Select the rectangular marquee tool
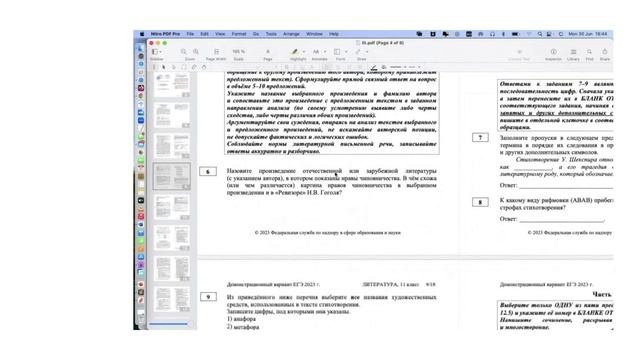 click(x=184, y=67)
